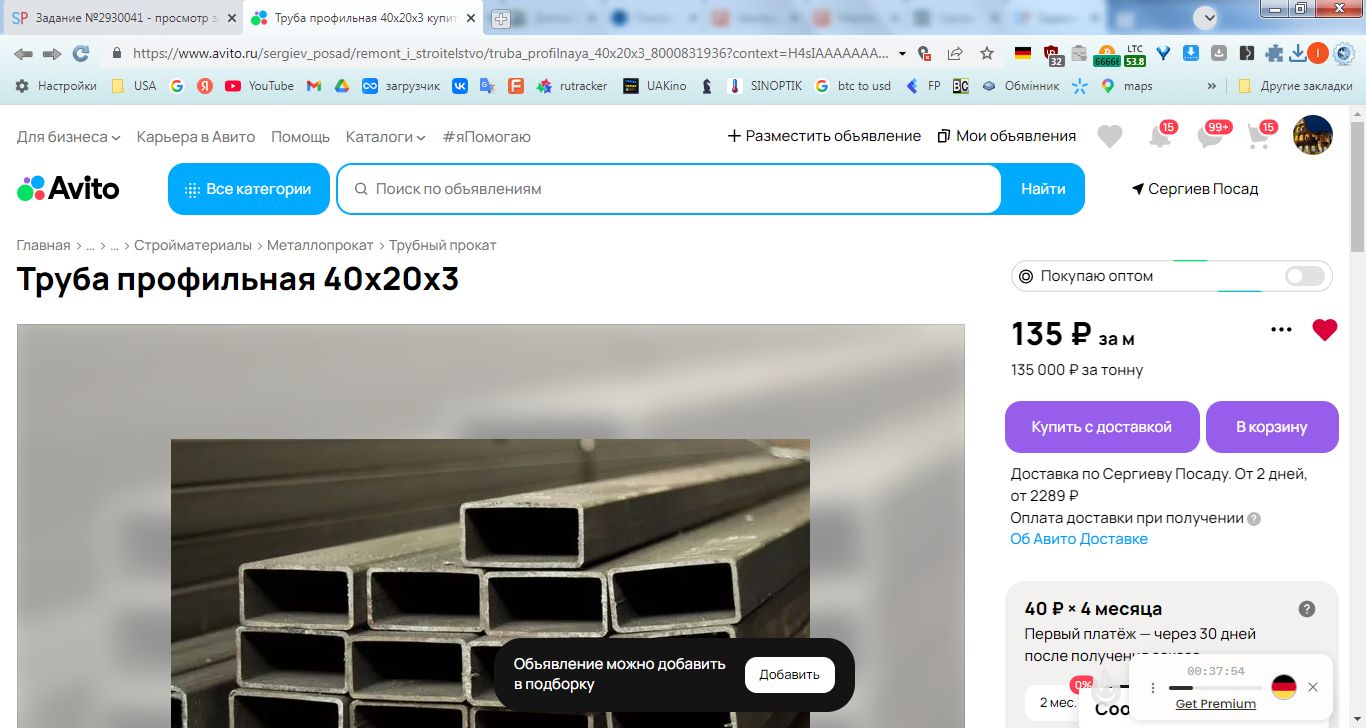Open the Все категории menu
This screenshot has width=1366, height=728.
click(249, 189)
